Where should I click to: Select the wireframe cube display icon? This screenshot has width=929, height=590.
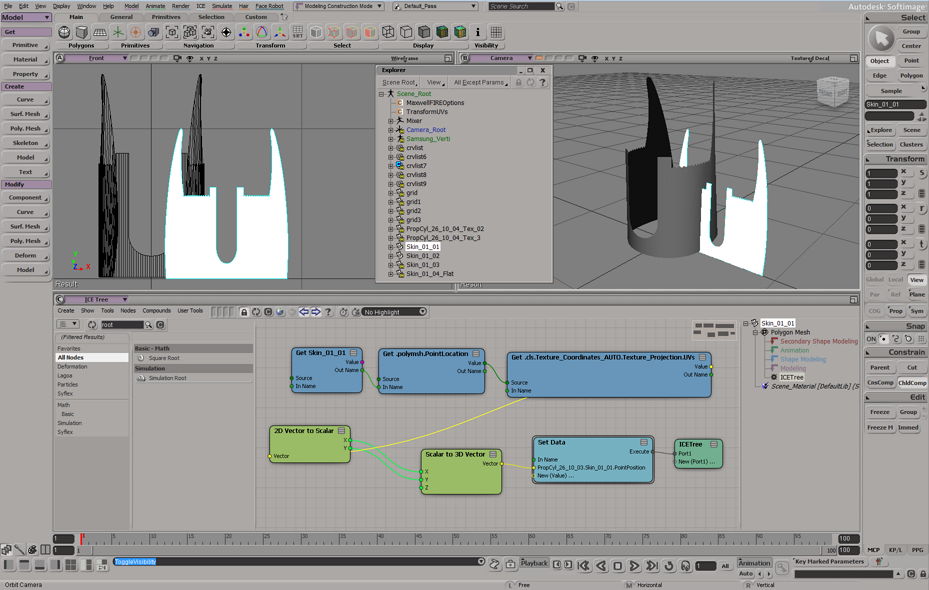pyautogui.click(x=388, y=32)
